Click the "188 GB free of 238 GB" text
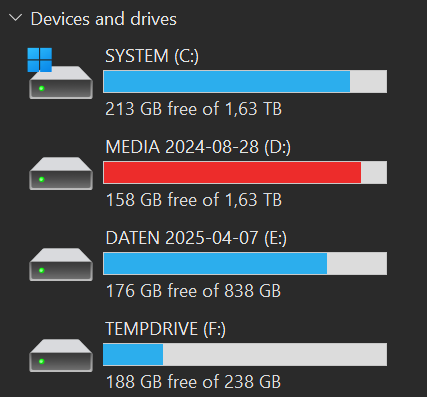This screenshot has width=427, height=397. tap(193, 382)
